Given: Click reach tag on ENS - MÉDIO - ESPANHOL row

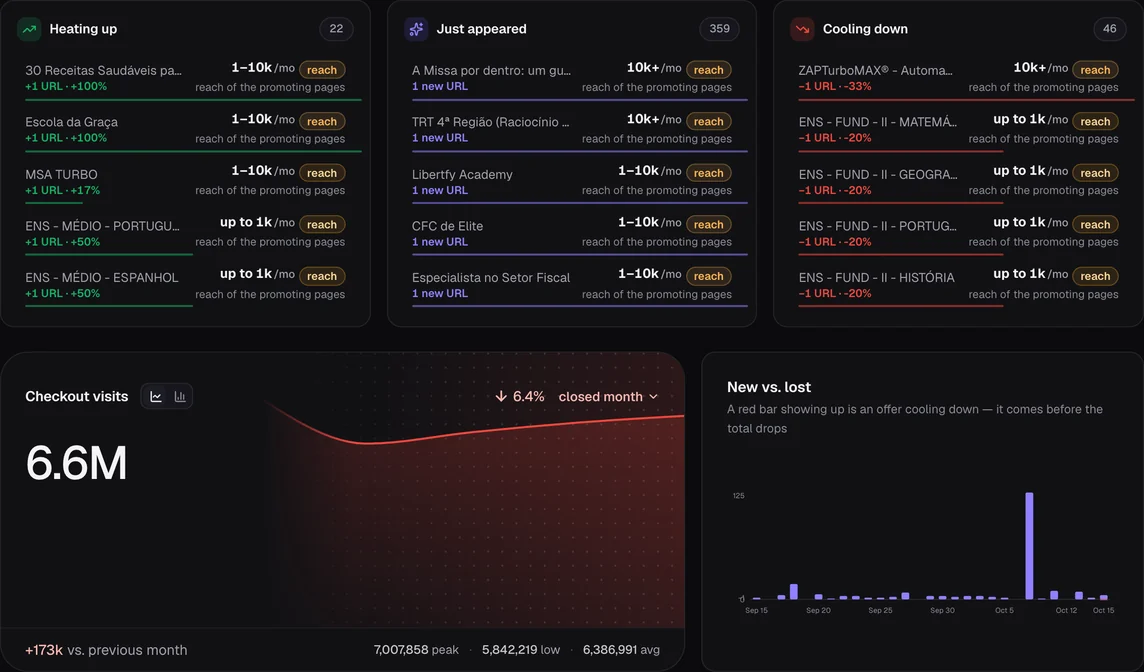Looking at the screenshot, I should point(322,276).
